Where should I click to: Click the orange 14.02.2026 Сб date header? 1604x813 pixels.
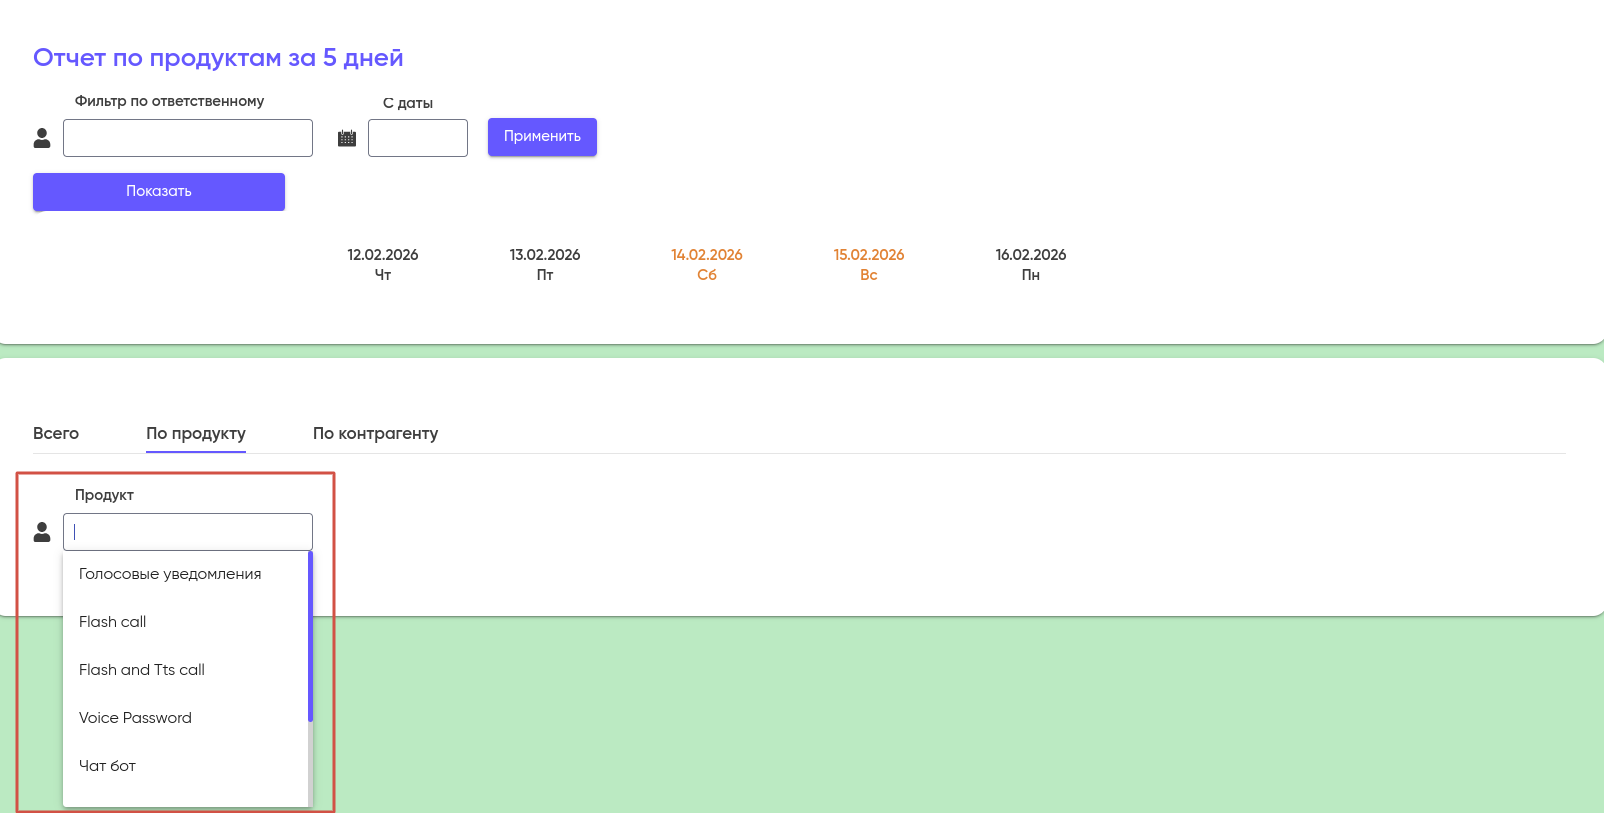pyautogui.click(x=707, y=264)
